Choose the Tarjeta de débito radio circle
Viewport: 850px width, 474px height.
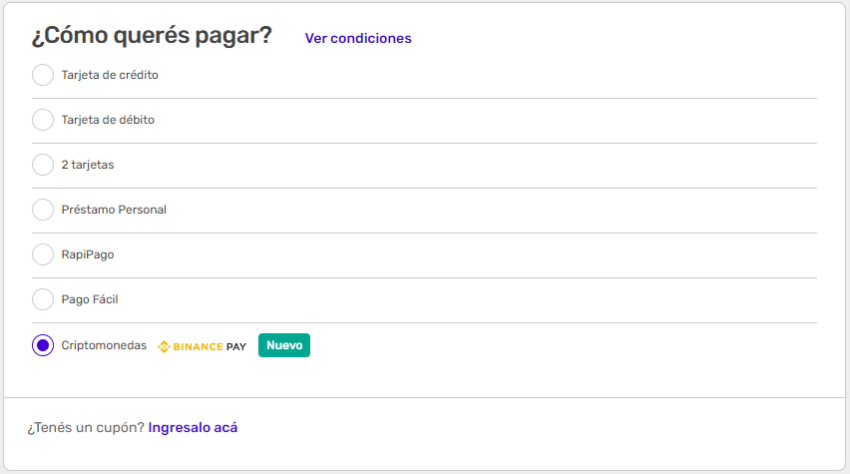[43, 120]
